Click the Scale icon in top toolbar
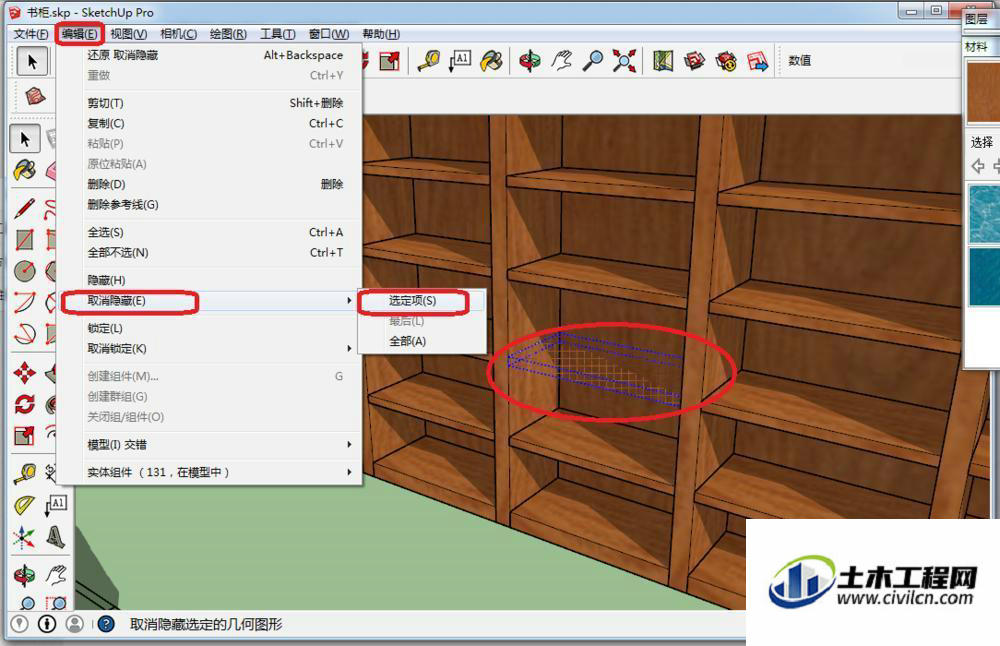This screenshot has height=646, width=1000. click(x=389, y=61)
